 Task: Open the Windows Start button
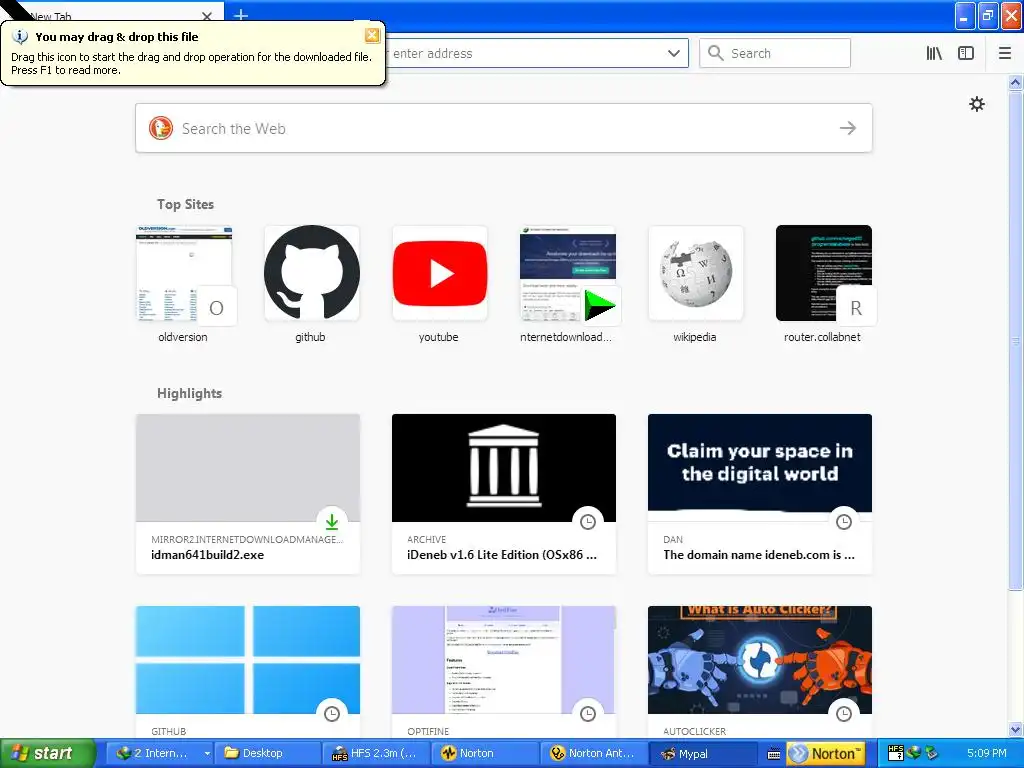[x=47, y=753]
